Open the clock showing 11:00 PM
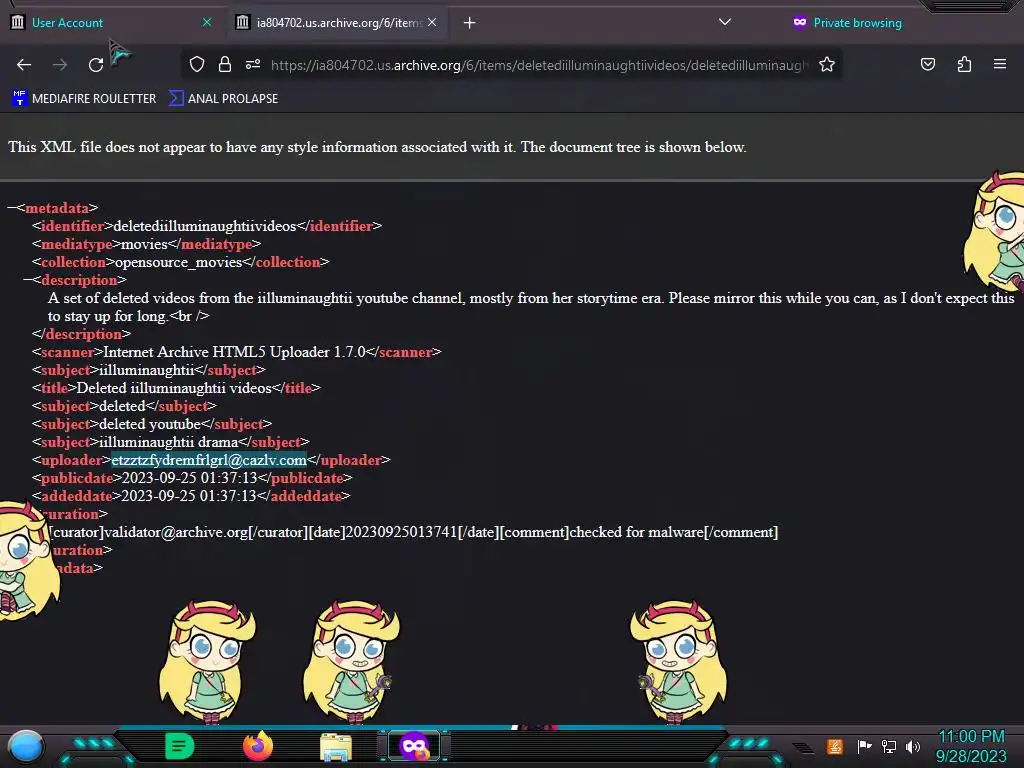 point(971,746)
